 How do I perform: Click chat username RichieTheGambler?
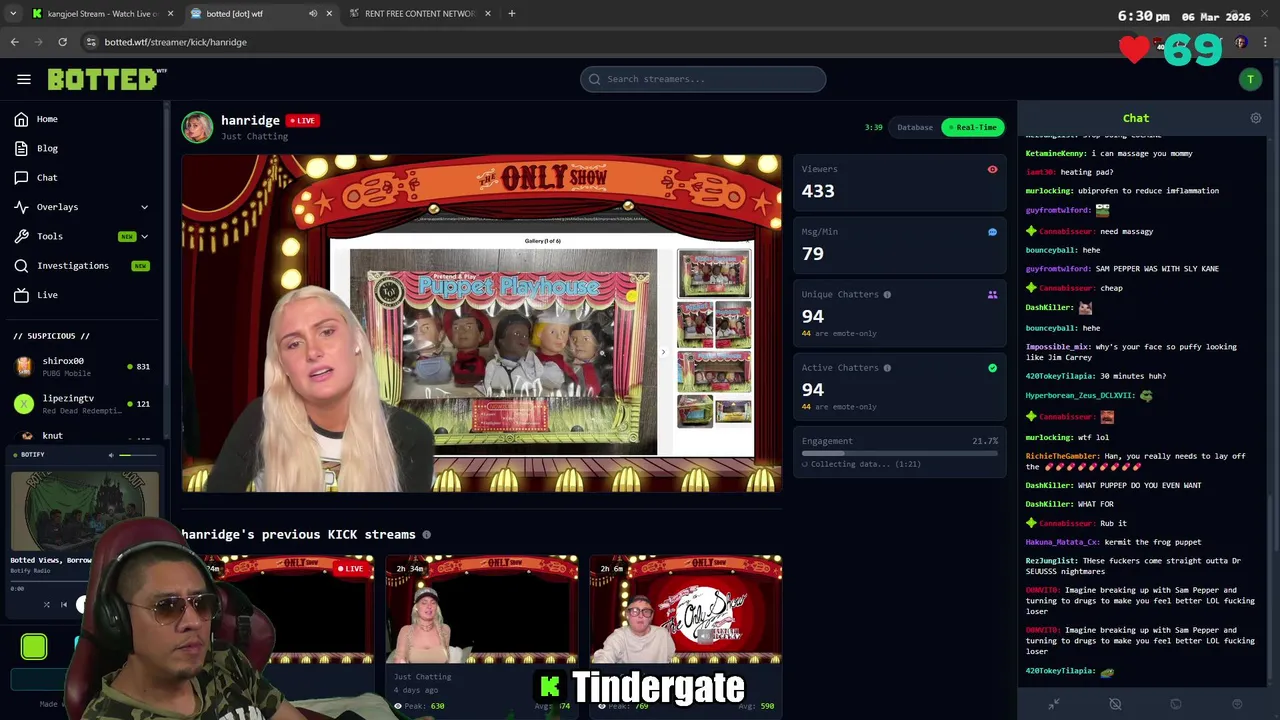click(x=1062, y=456)
